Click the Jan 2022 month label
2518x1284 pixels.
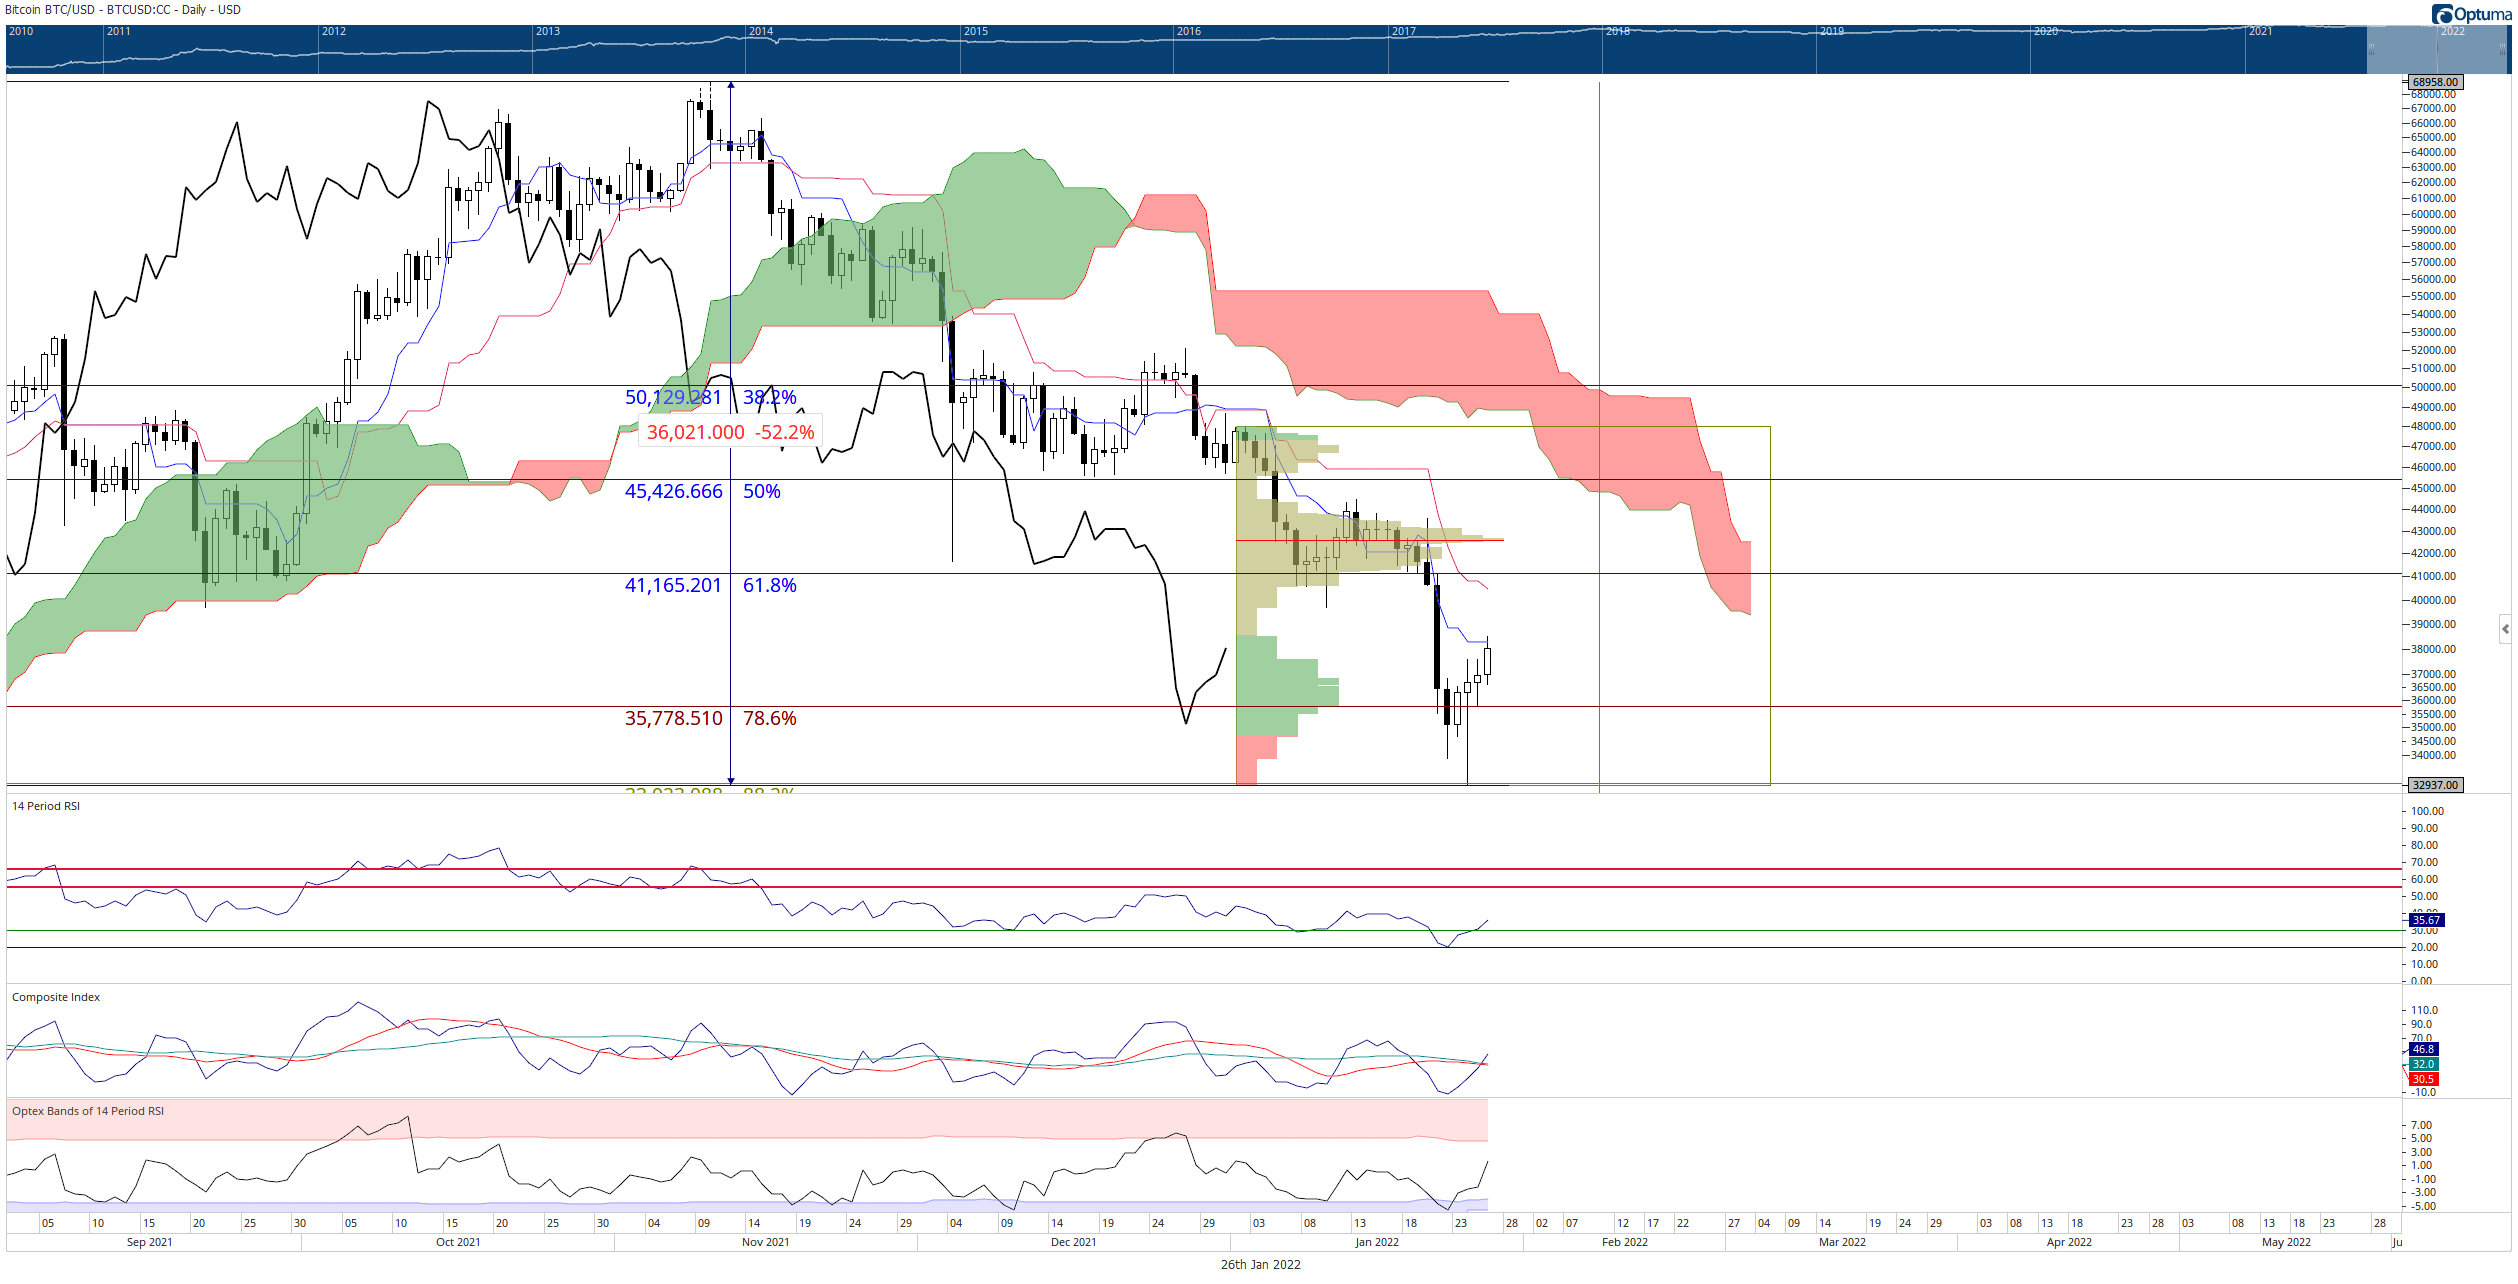pos(1377,1242)
